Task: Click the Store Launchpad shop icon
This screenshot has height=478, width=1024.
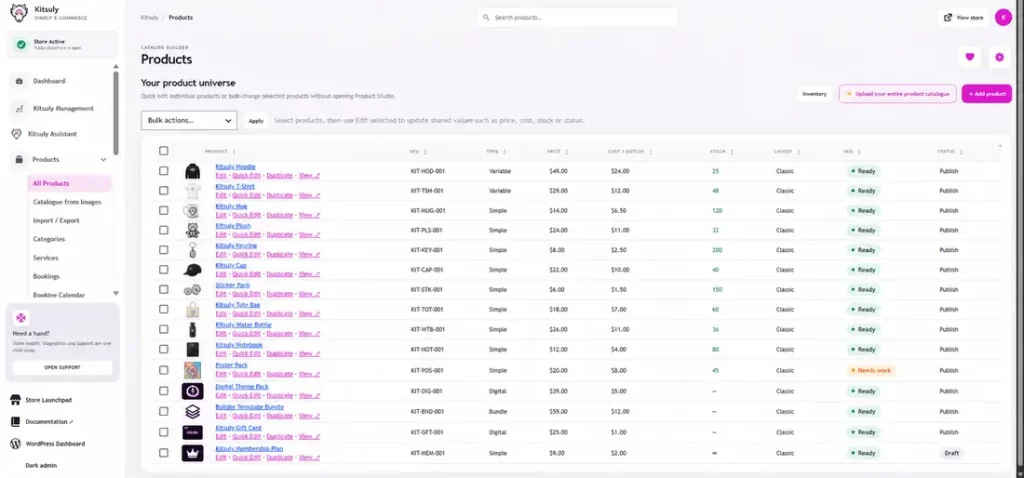Action: (x=16, y=400)
